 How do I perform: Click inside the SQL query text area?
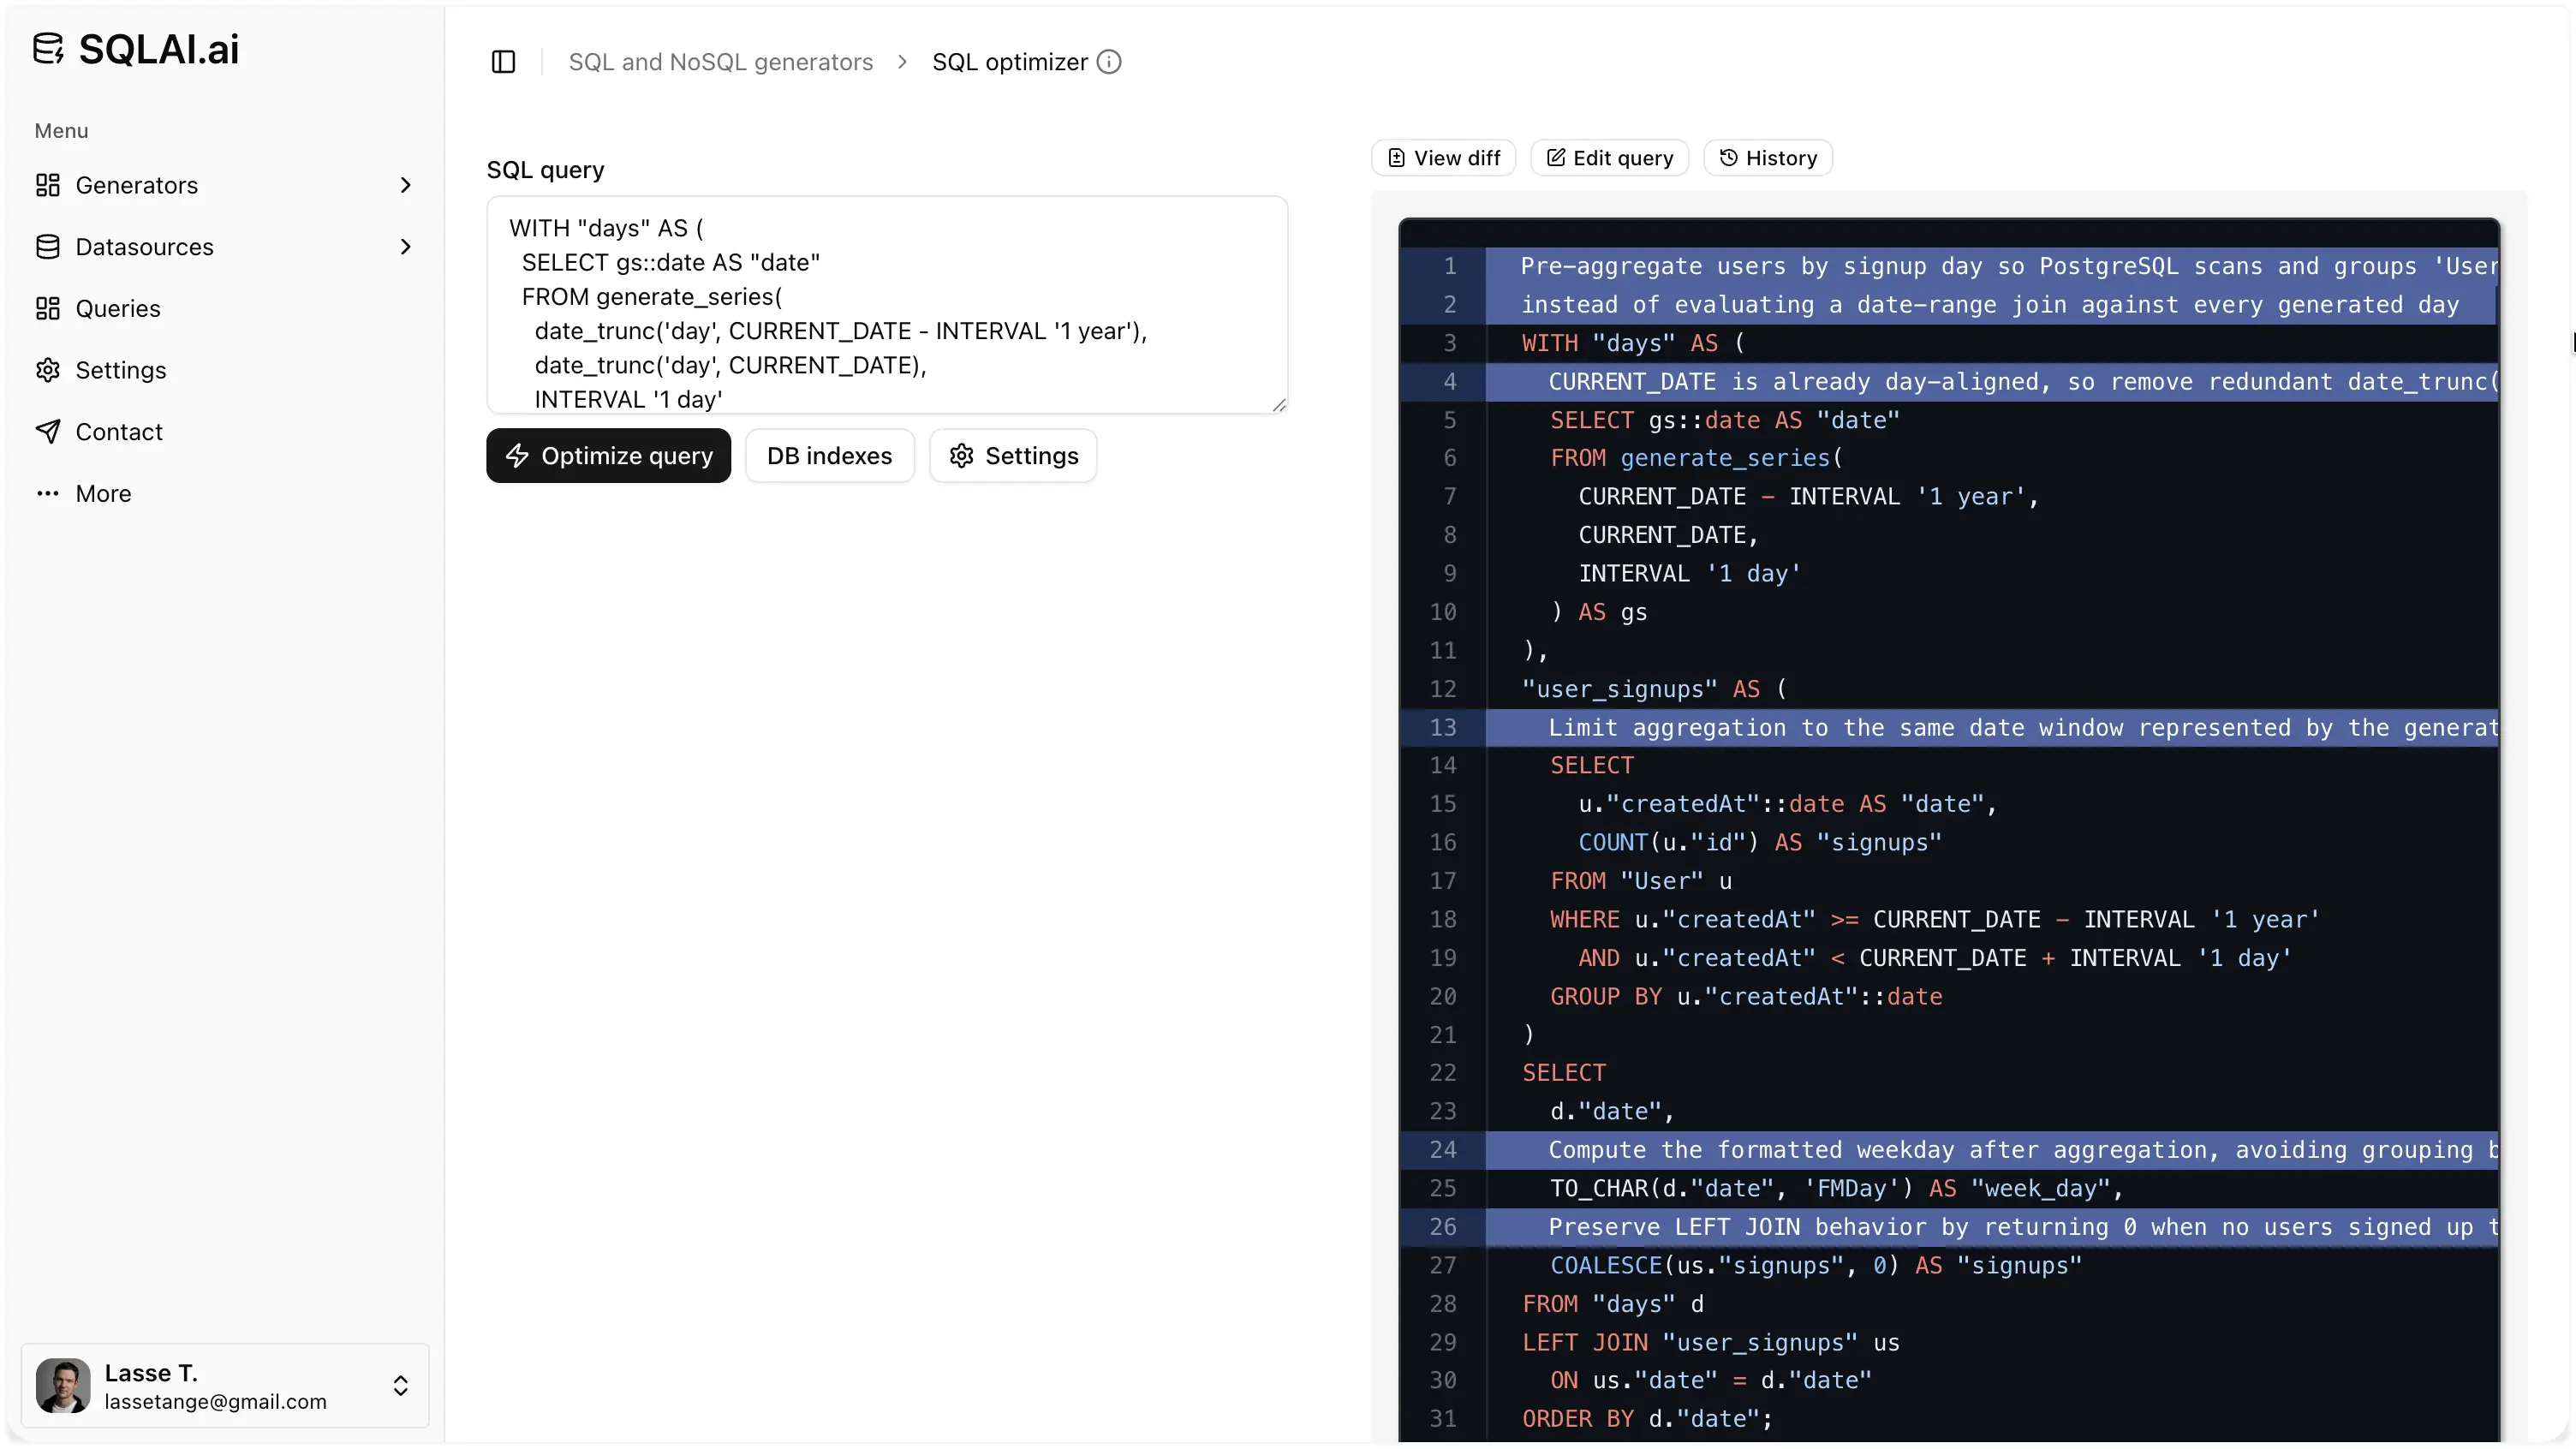pyautogui.click(x=887, y=305)
